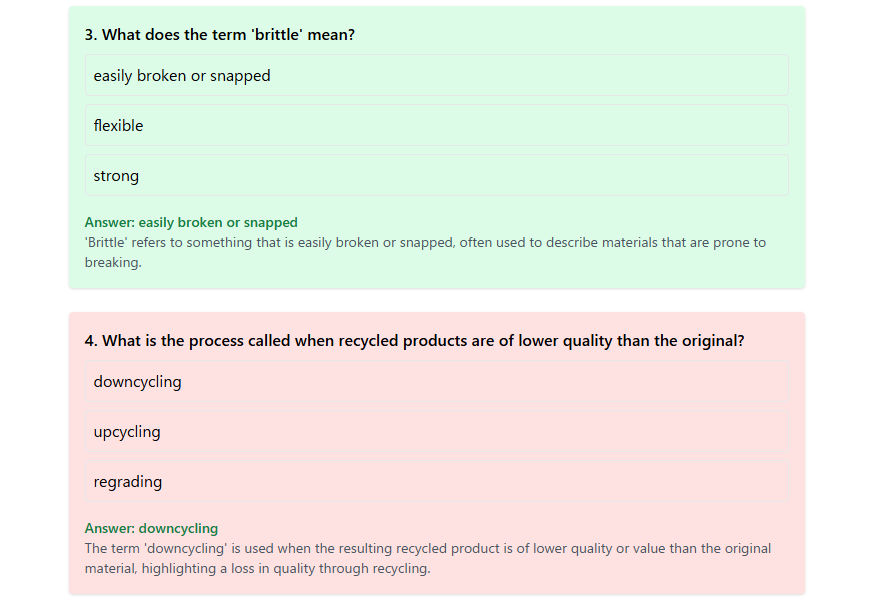
Task: Click the green 'Answer: easily broken or snapped' text
Action: 191,222
